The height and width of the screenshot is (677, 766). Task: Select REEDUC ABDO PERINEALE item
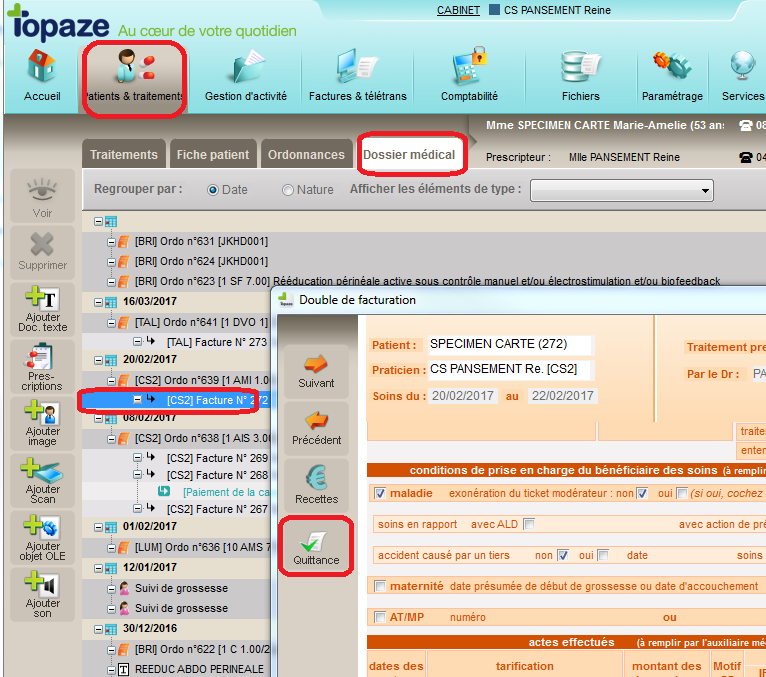[x=199, y=669]
